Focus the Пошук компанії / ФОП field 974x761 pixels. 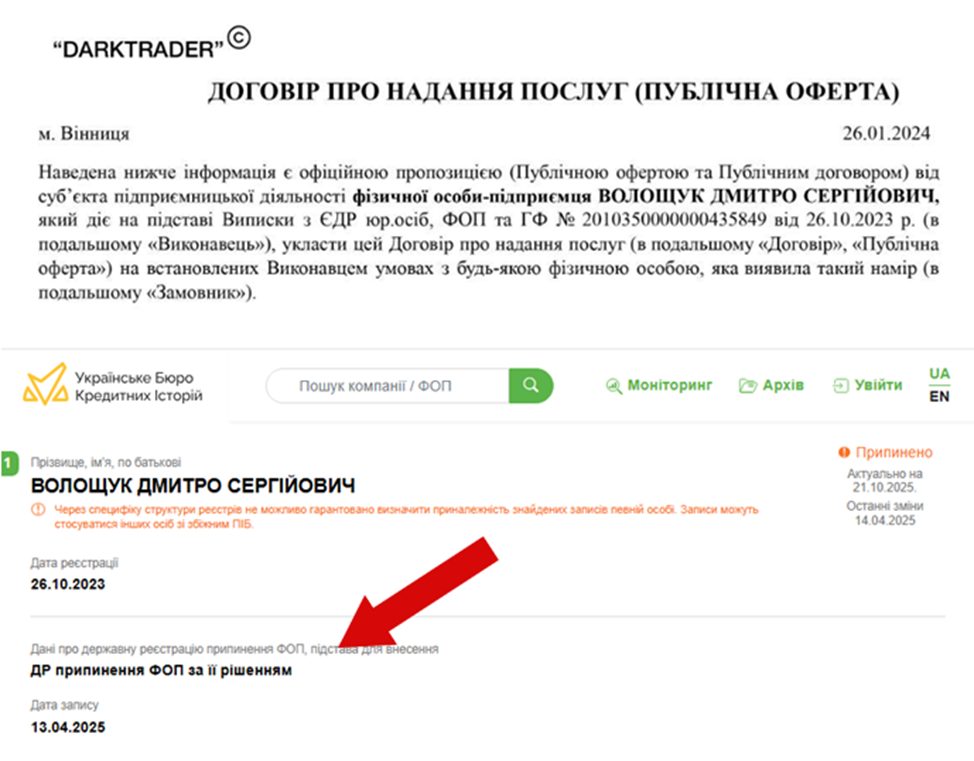tap(388, 386)
